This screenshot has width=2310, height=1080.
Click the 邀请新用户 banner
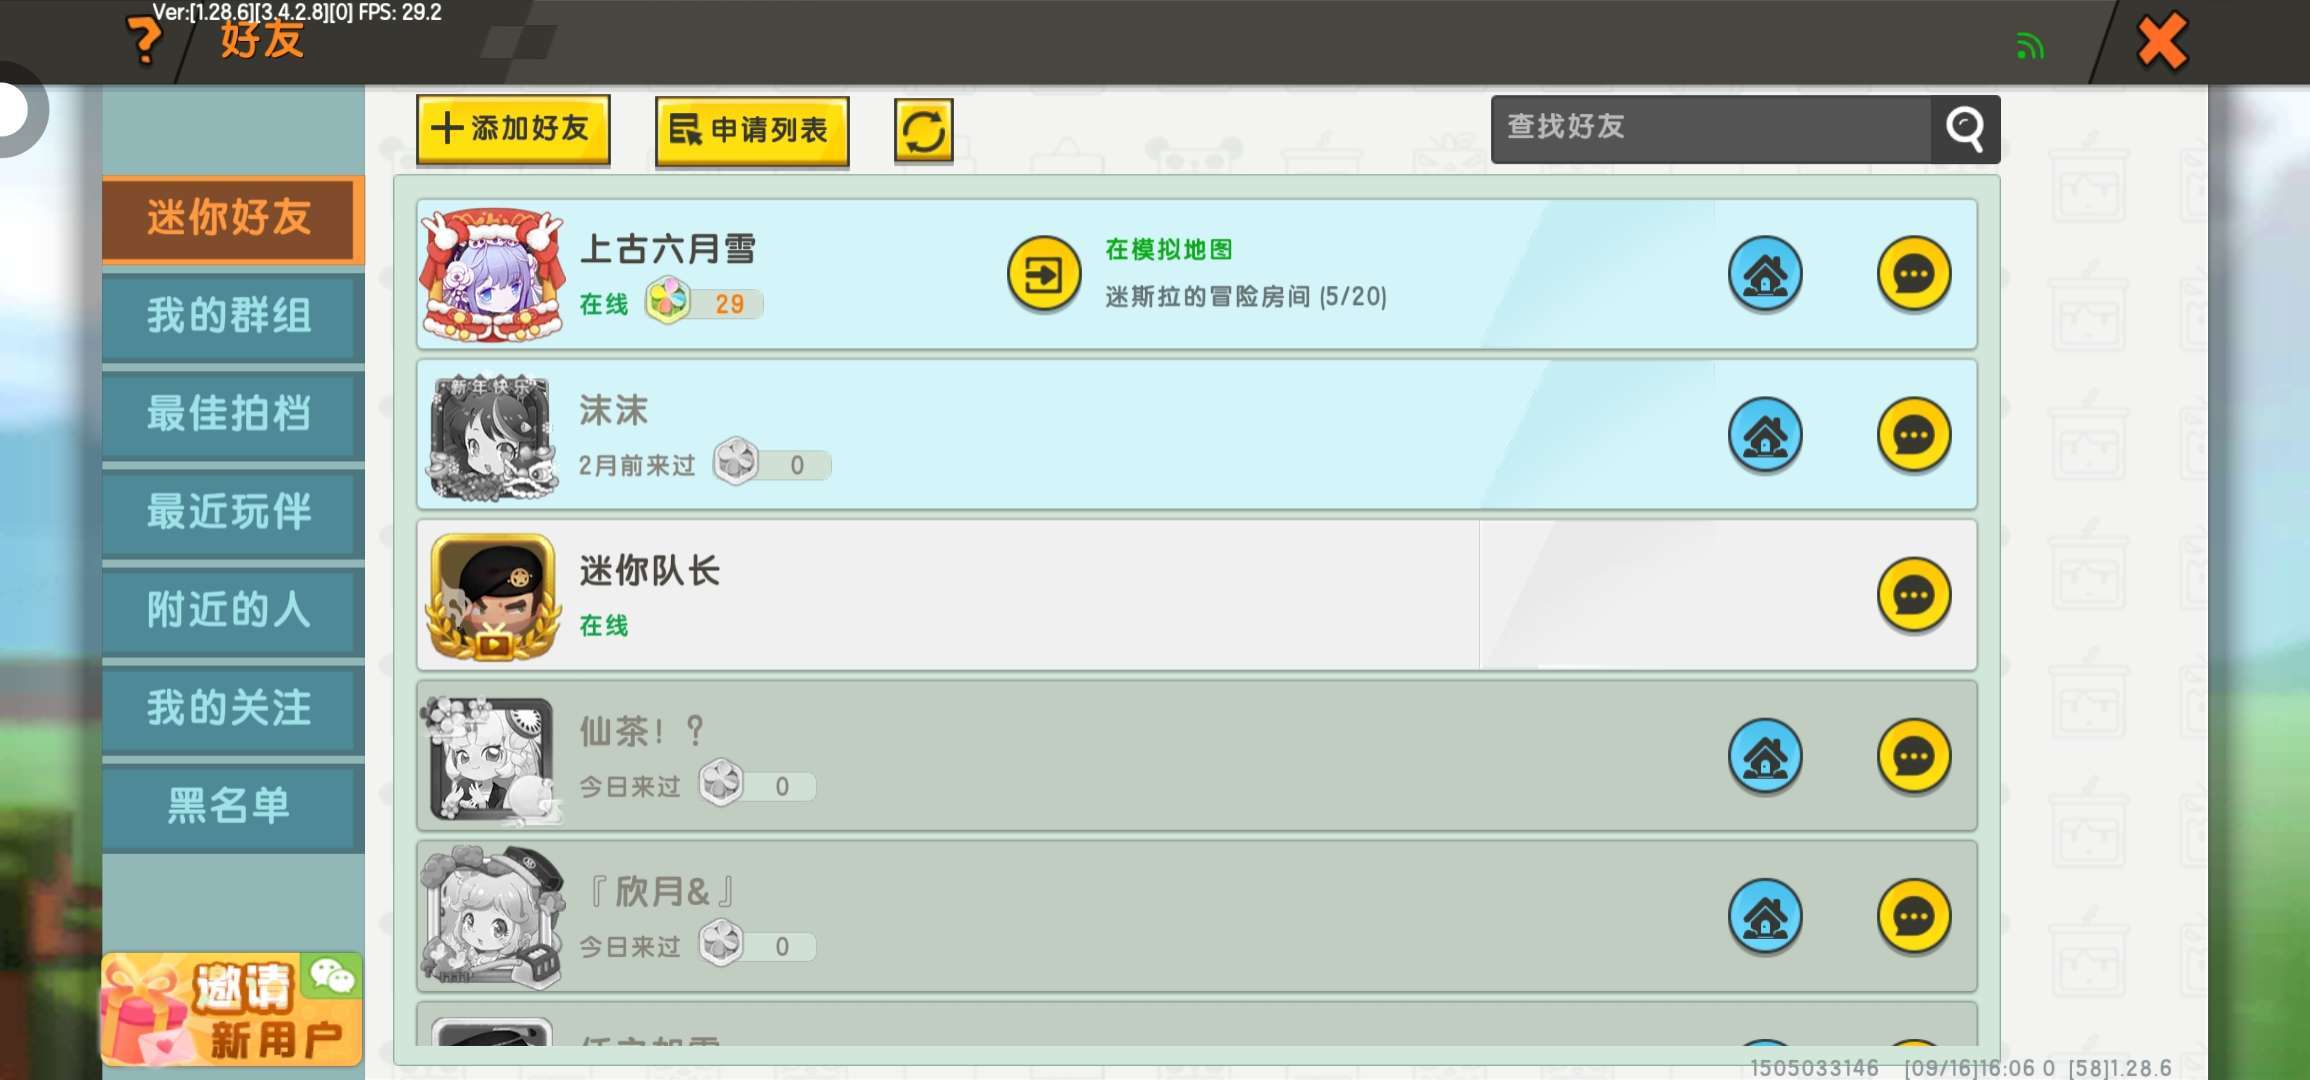coord(231,1010)
